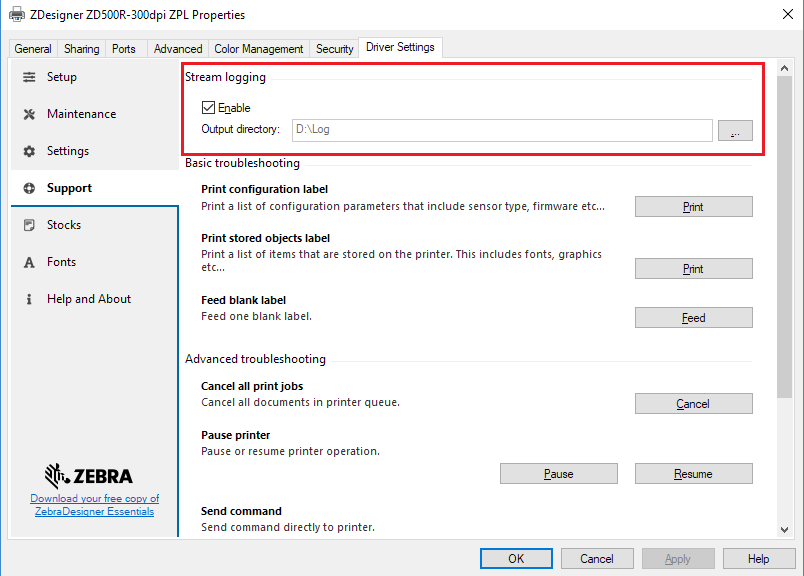
Task: Click the Help and About info icon
Action: (29, 299)
